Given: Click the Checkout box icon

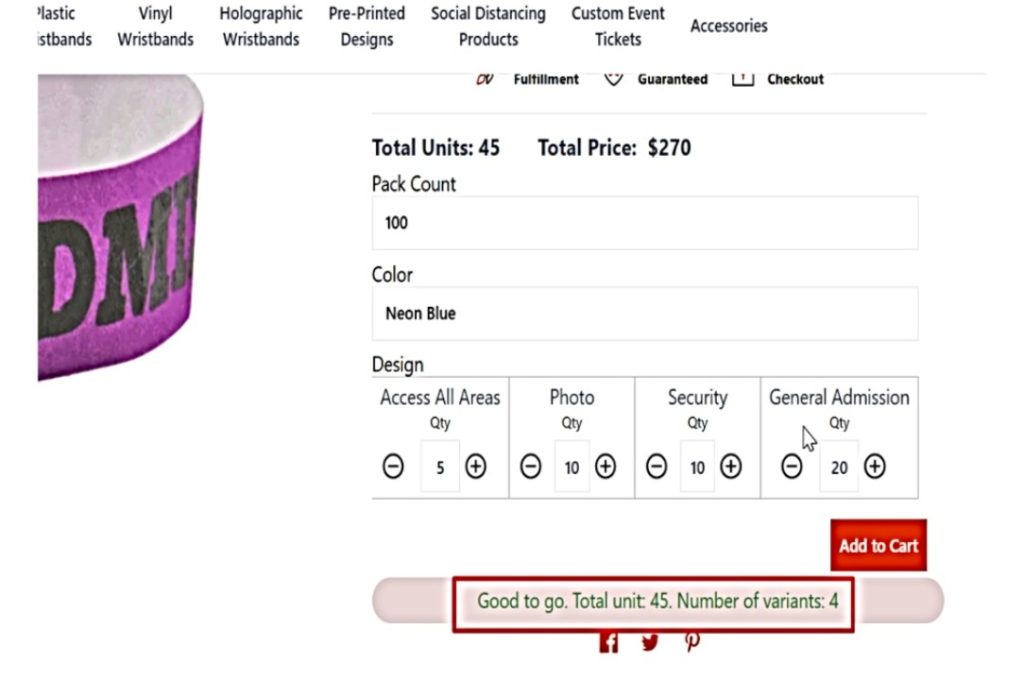Looking at the screenshot, I should (x=742, y=77).
